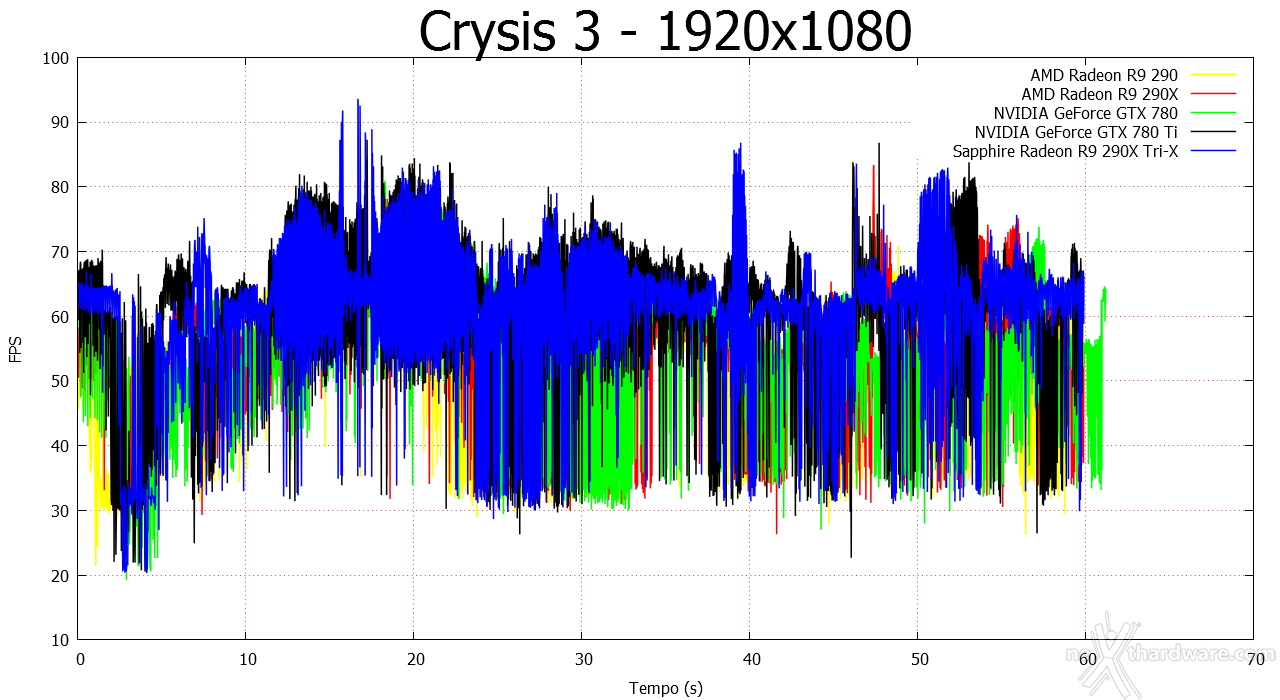
Task: Click the black legend line sample
Action: coord(1212,132)
